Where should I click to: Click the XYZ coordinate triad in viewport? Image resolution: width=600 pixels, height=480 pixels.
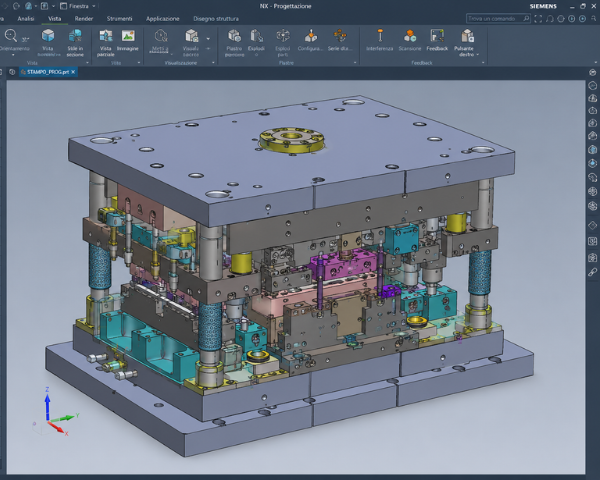[x=54, y=413]
